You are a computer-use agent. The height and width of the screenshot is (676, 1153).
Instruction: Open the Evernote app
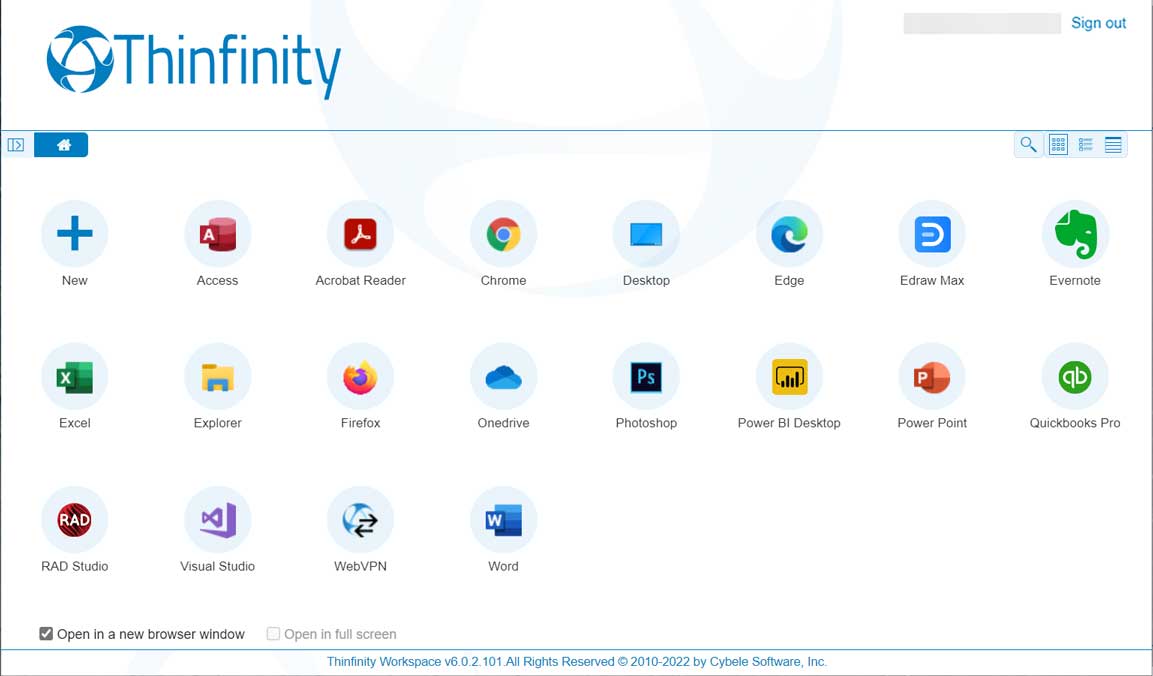(1075, 234)
